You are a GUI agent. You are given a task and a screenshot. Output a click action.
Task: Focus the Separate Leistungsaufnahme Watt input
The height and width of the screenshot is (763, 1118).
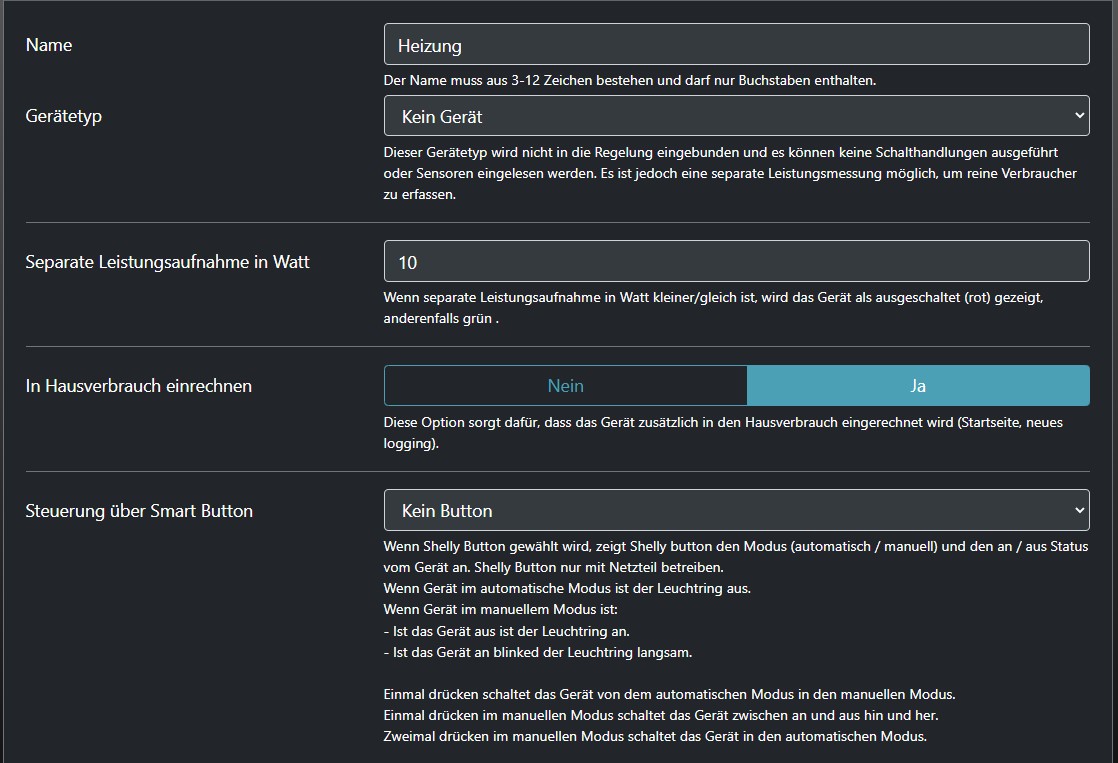[x=736, y=262]
